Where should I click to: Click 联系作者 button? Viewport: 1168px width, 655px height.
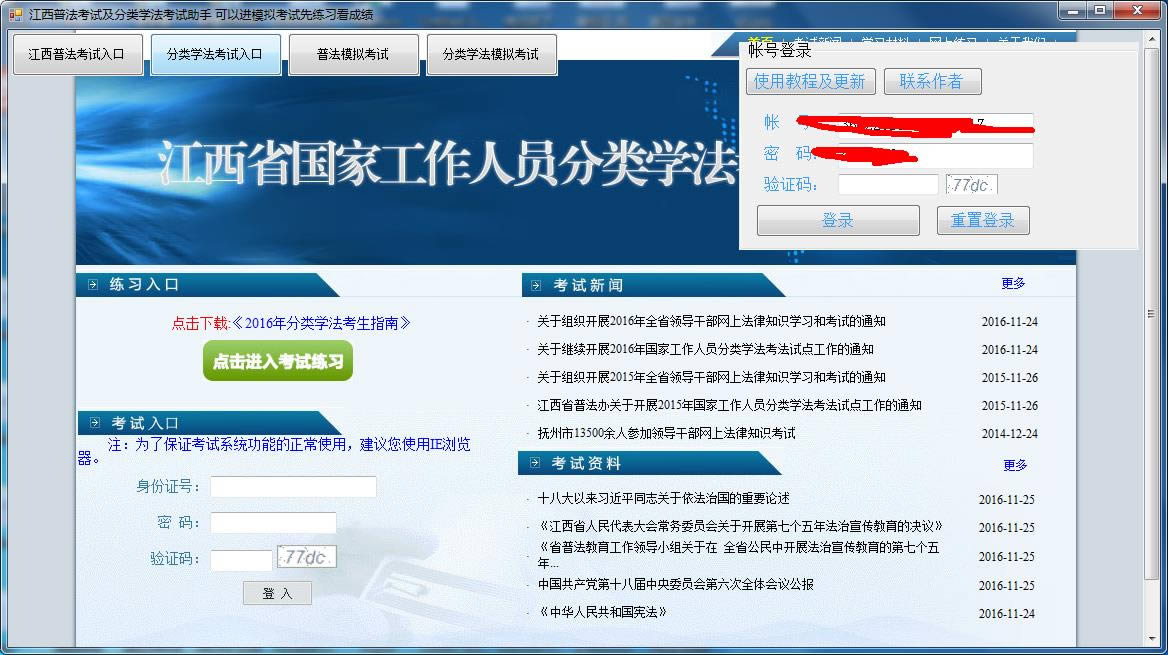[932, 81]
